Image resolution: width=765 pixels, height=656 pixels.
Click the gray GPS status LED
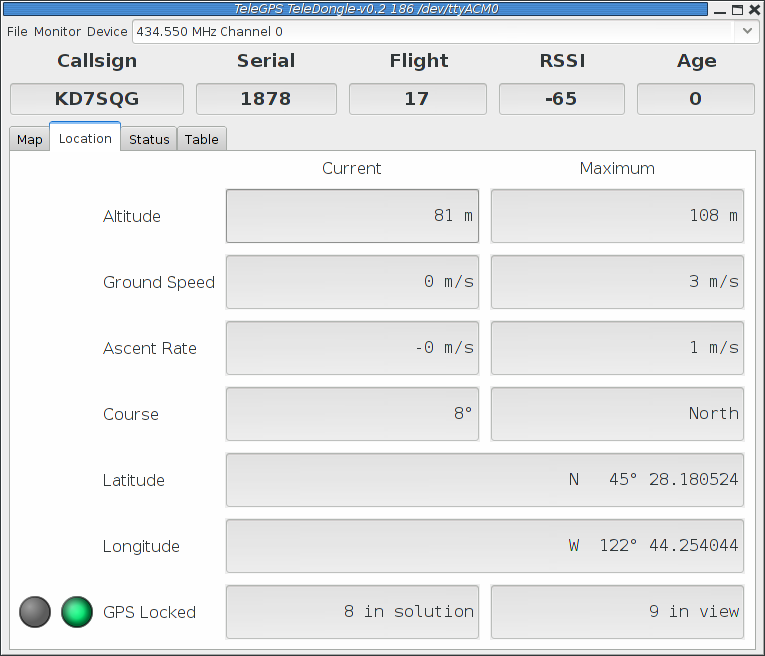(35, 612)
